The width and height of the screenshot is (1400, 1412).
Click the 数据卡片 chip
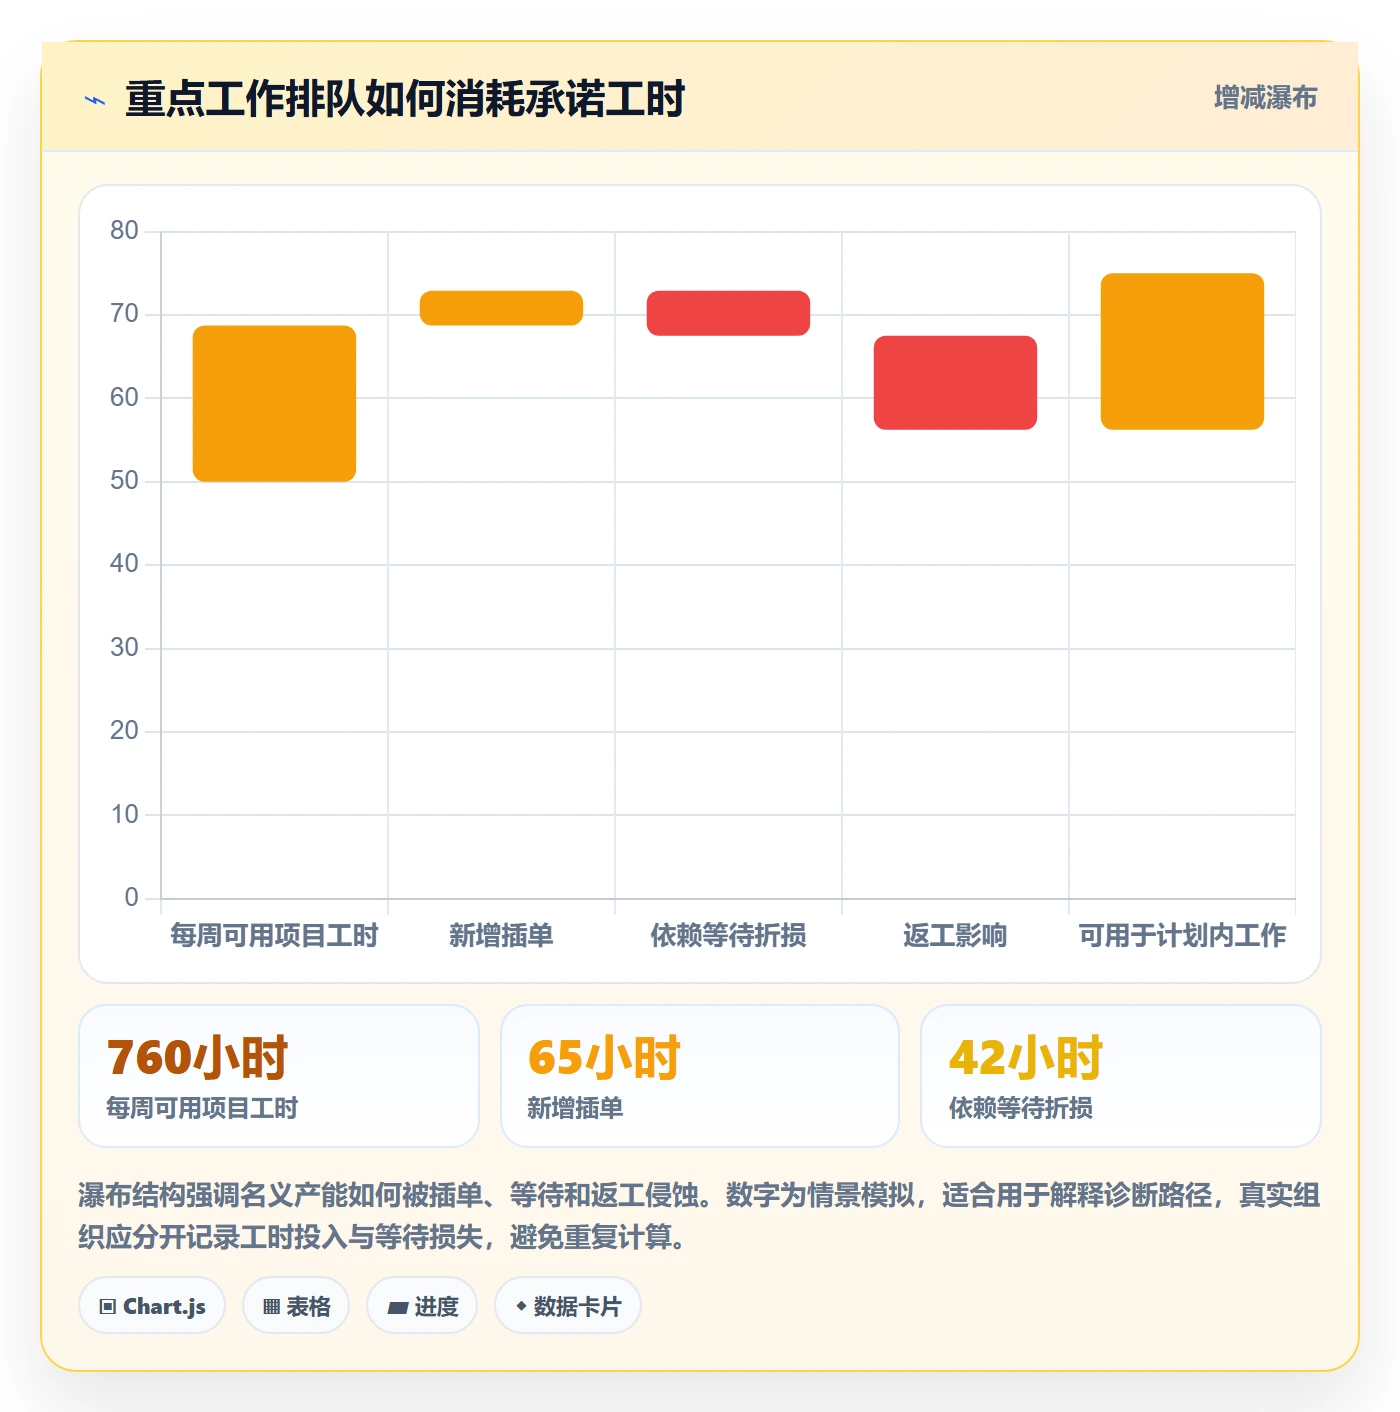click(568, 1306)
